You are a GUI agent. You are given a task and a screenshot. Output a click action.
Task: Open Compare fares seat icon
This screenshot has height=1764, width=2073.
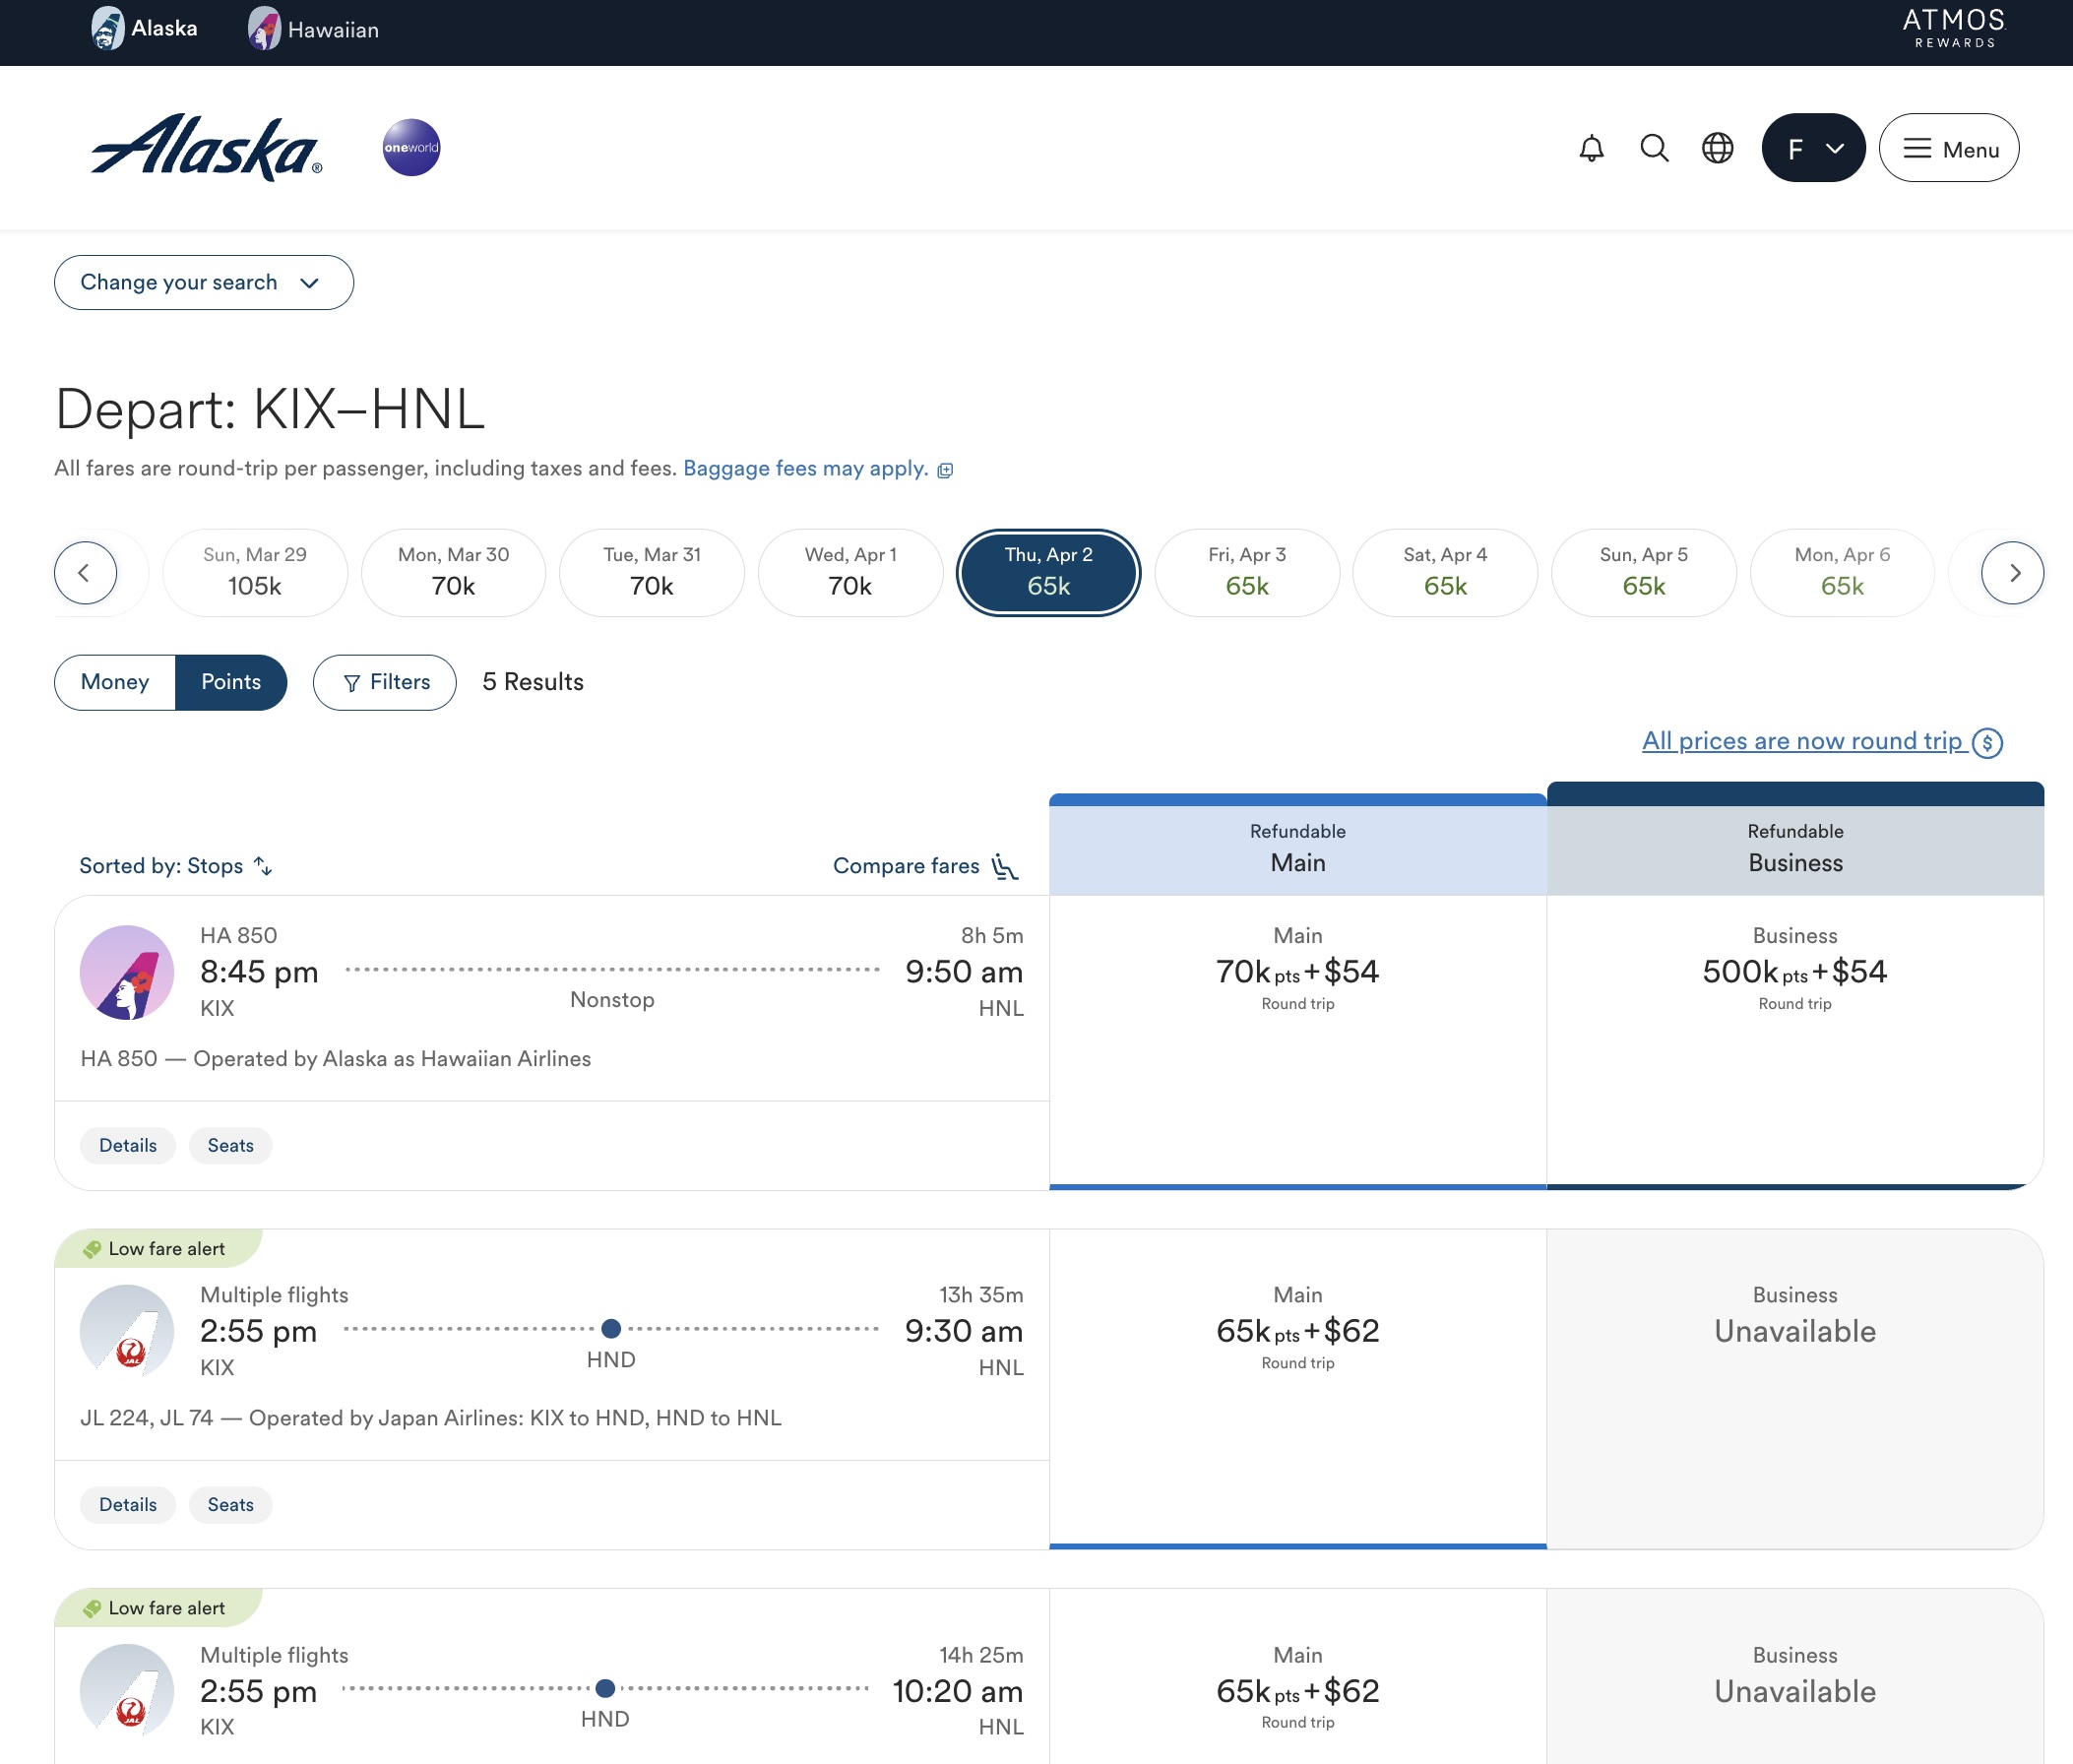[x=1005, y=866]
